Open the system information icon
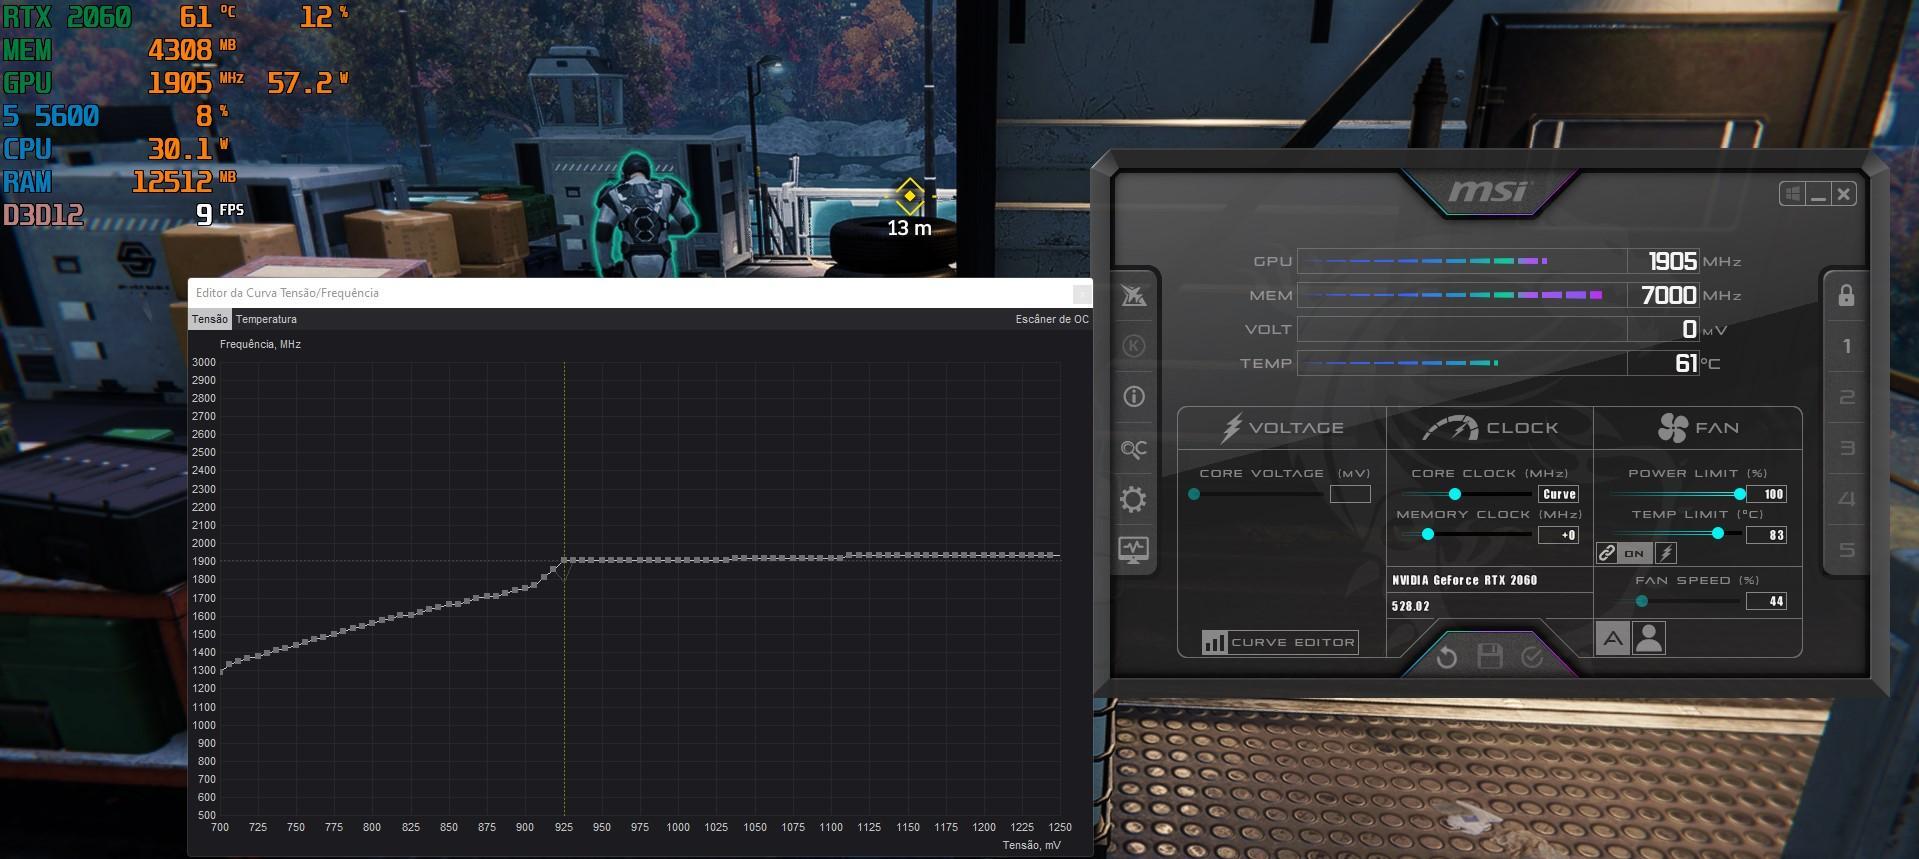1919x859 pixels. (1133, 397)
